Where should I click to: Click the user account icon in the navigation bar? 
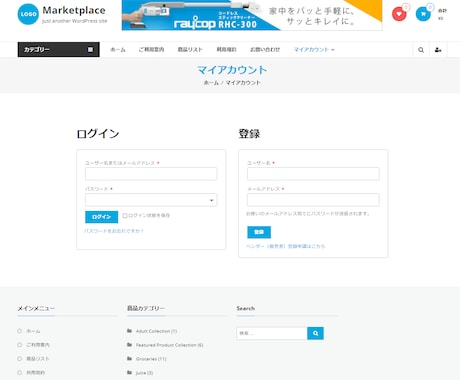click(438, 50)
